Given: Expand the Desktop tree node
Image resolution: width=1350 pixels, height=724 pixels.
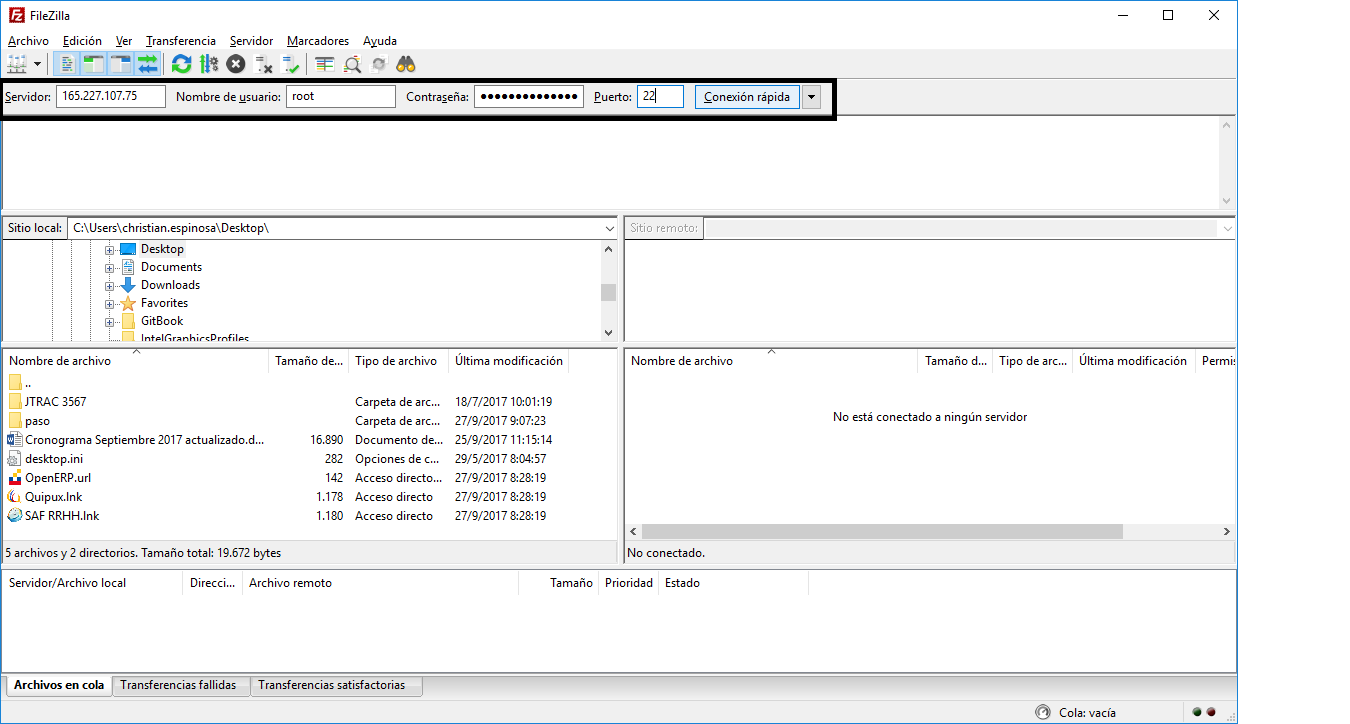Looking at the screenshot, I should click(110, 249).
